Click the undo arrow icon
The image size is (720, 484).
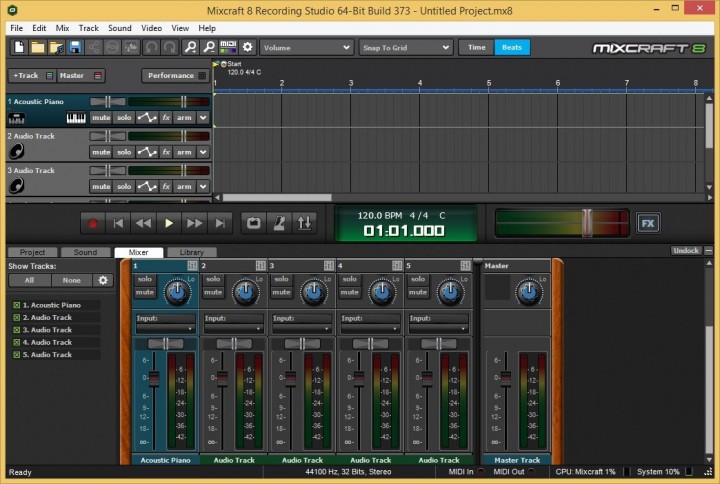[x=152, y=47]
